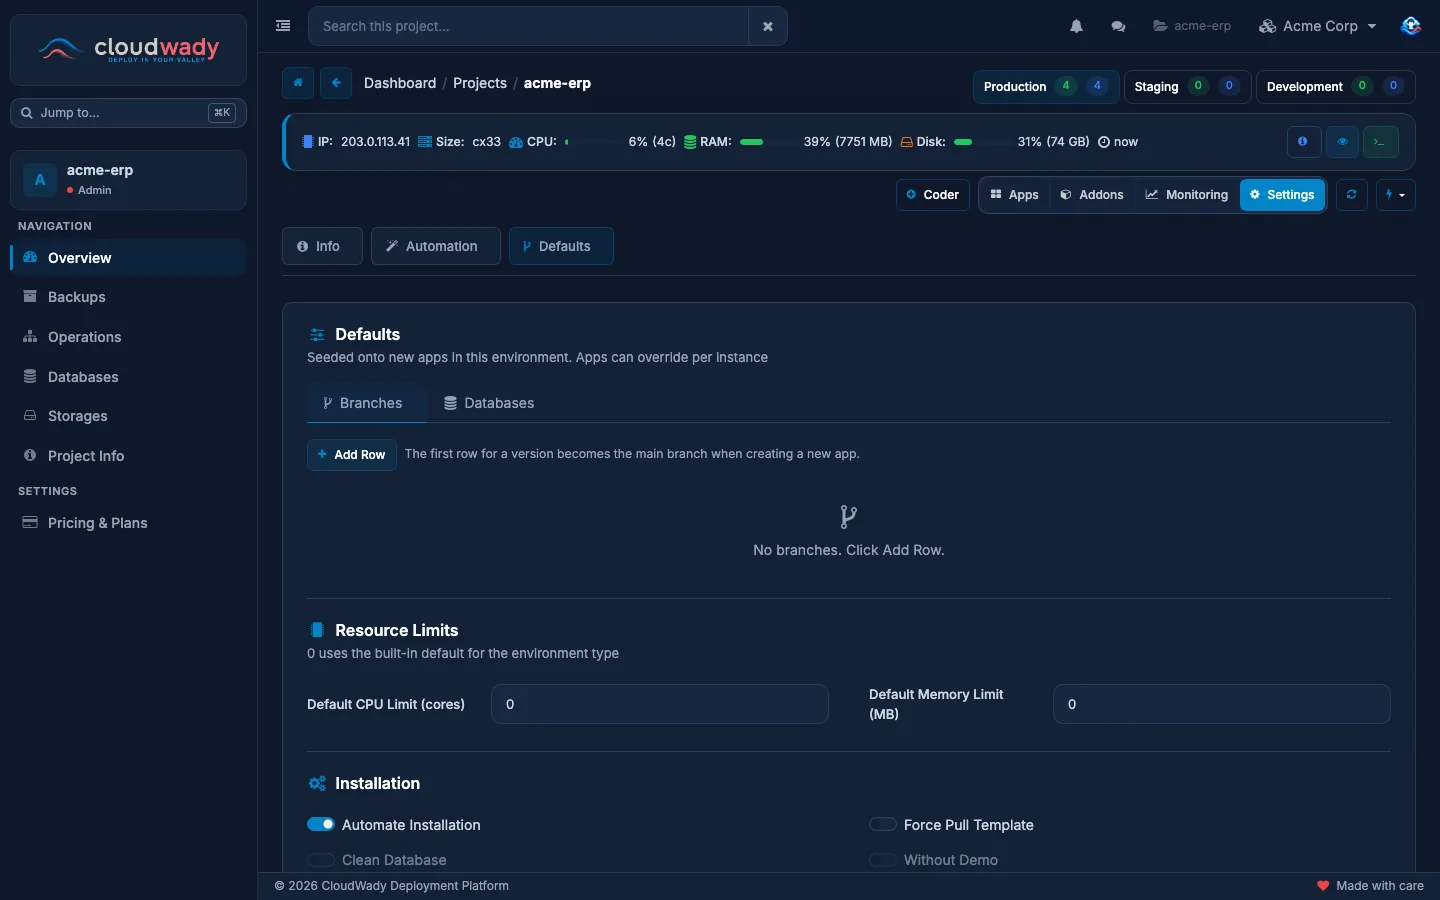
Task: Go to home via breadcrumb home icon
Action: 298,83
